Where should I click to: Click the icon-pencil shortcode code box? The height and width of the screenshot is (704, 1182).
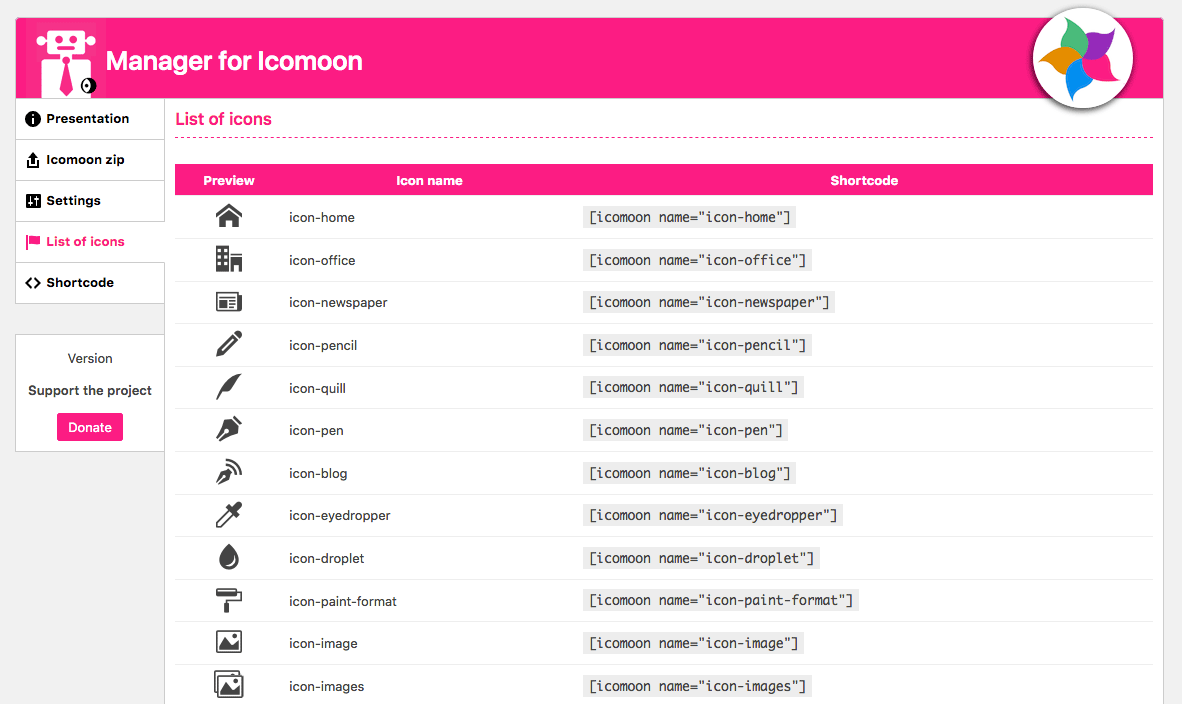click(697, 345)
